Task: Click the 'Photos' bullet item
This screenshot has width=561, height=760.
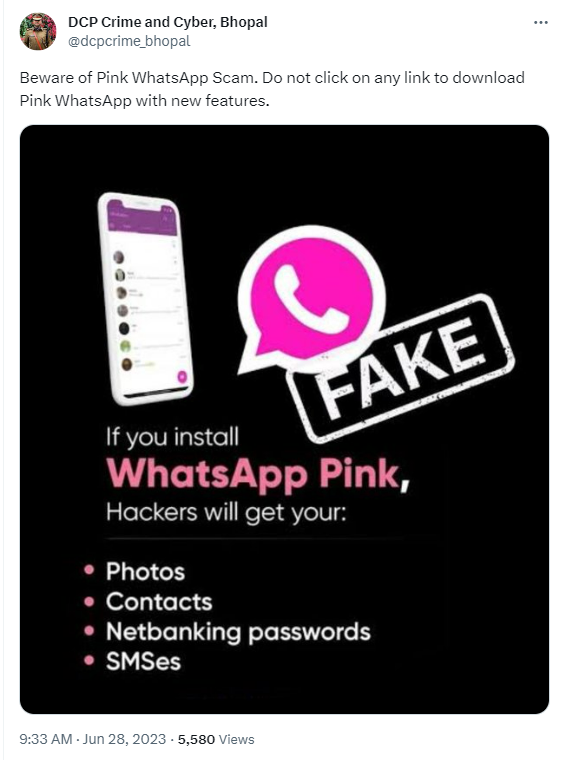Action: [145, 571]
